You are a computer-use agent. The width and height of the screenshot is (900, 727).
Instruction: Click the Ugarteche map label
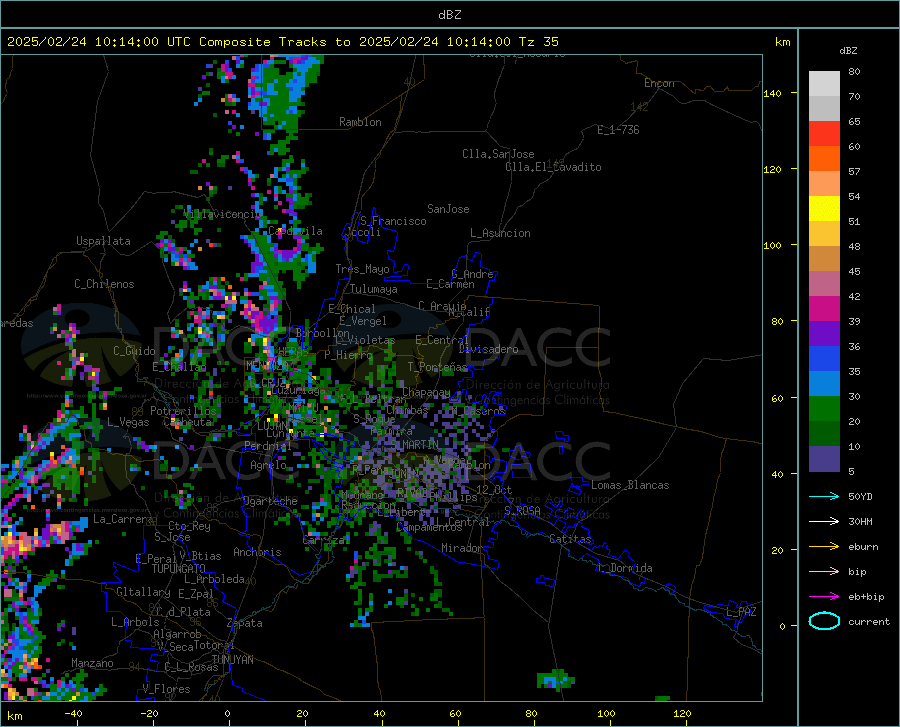tap(270, 501)
